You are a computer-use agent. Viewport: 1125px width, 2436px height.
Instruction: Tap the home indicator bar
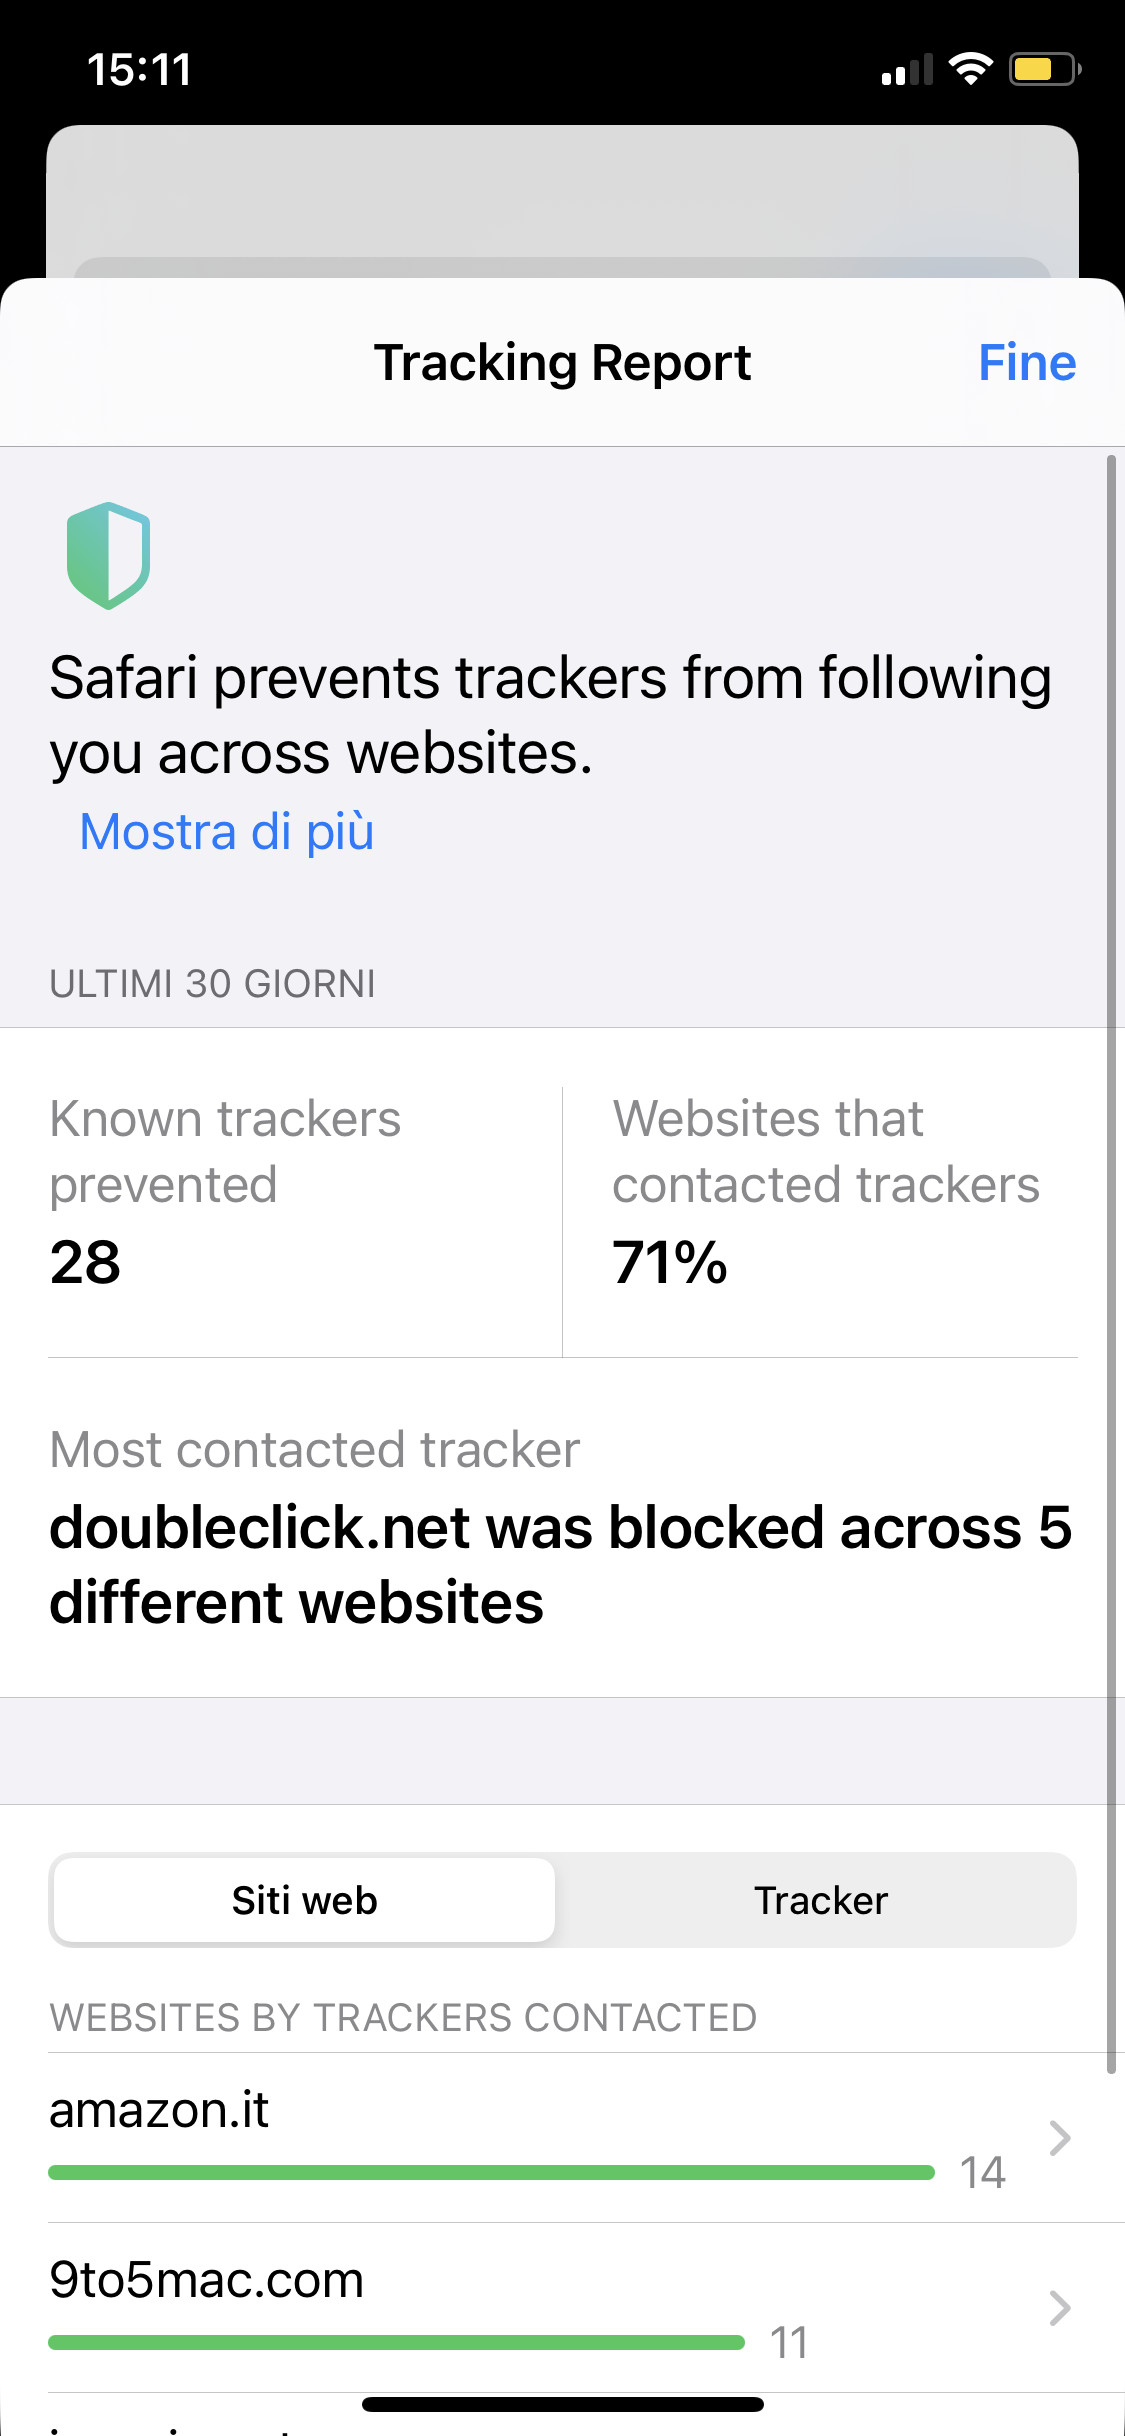coord(562,2404)
